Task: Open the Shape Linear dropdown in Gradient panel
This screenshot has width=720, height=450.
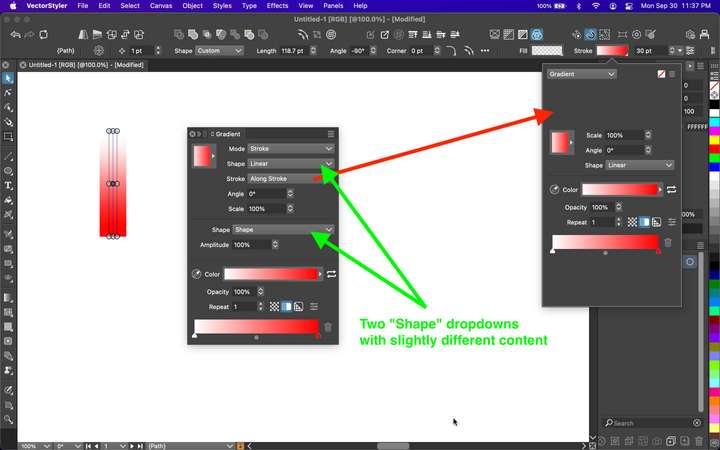Action: click(290, 163)
